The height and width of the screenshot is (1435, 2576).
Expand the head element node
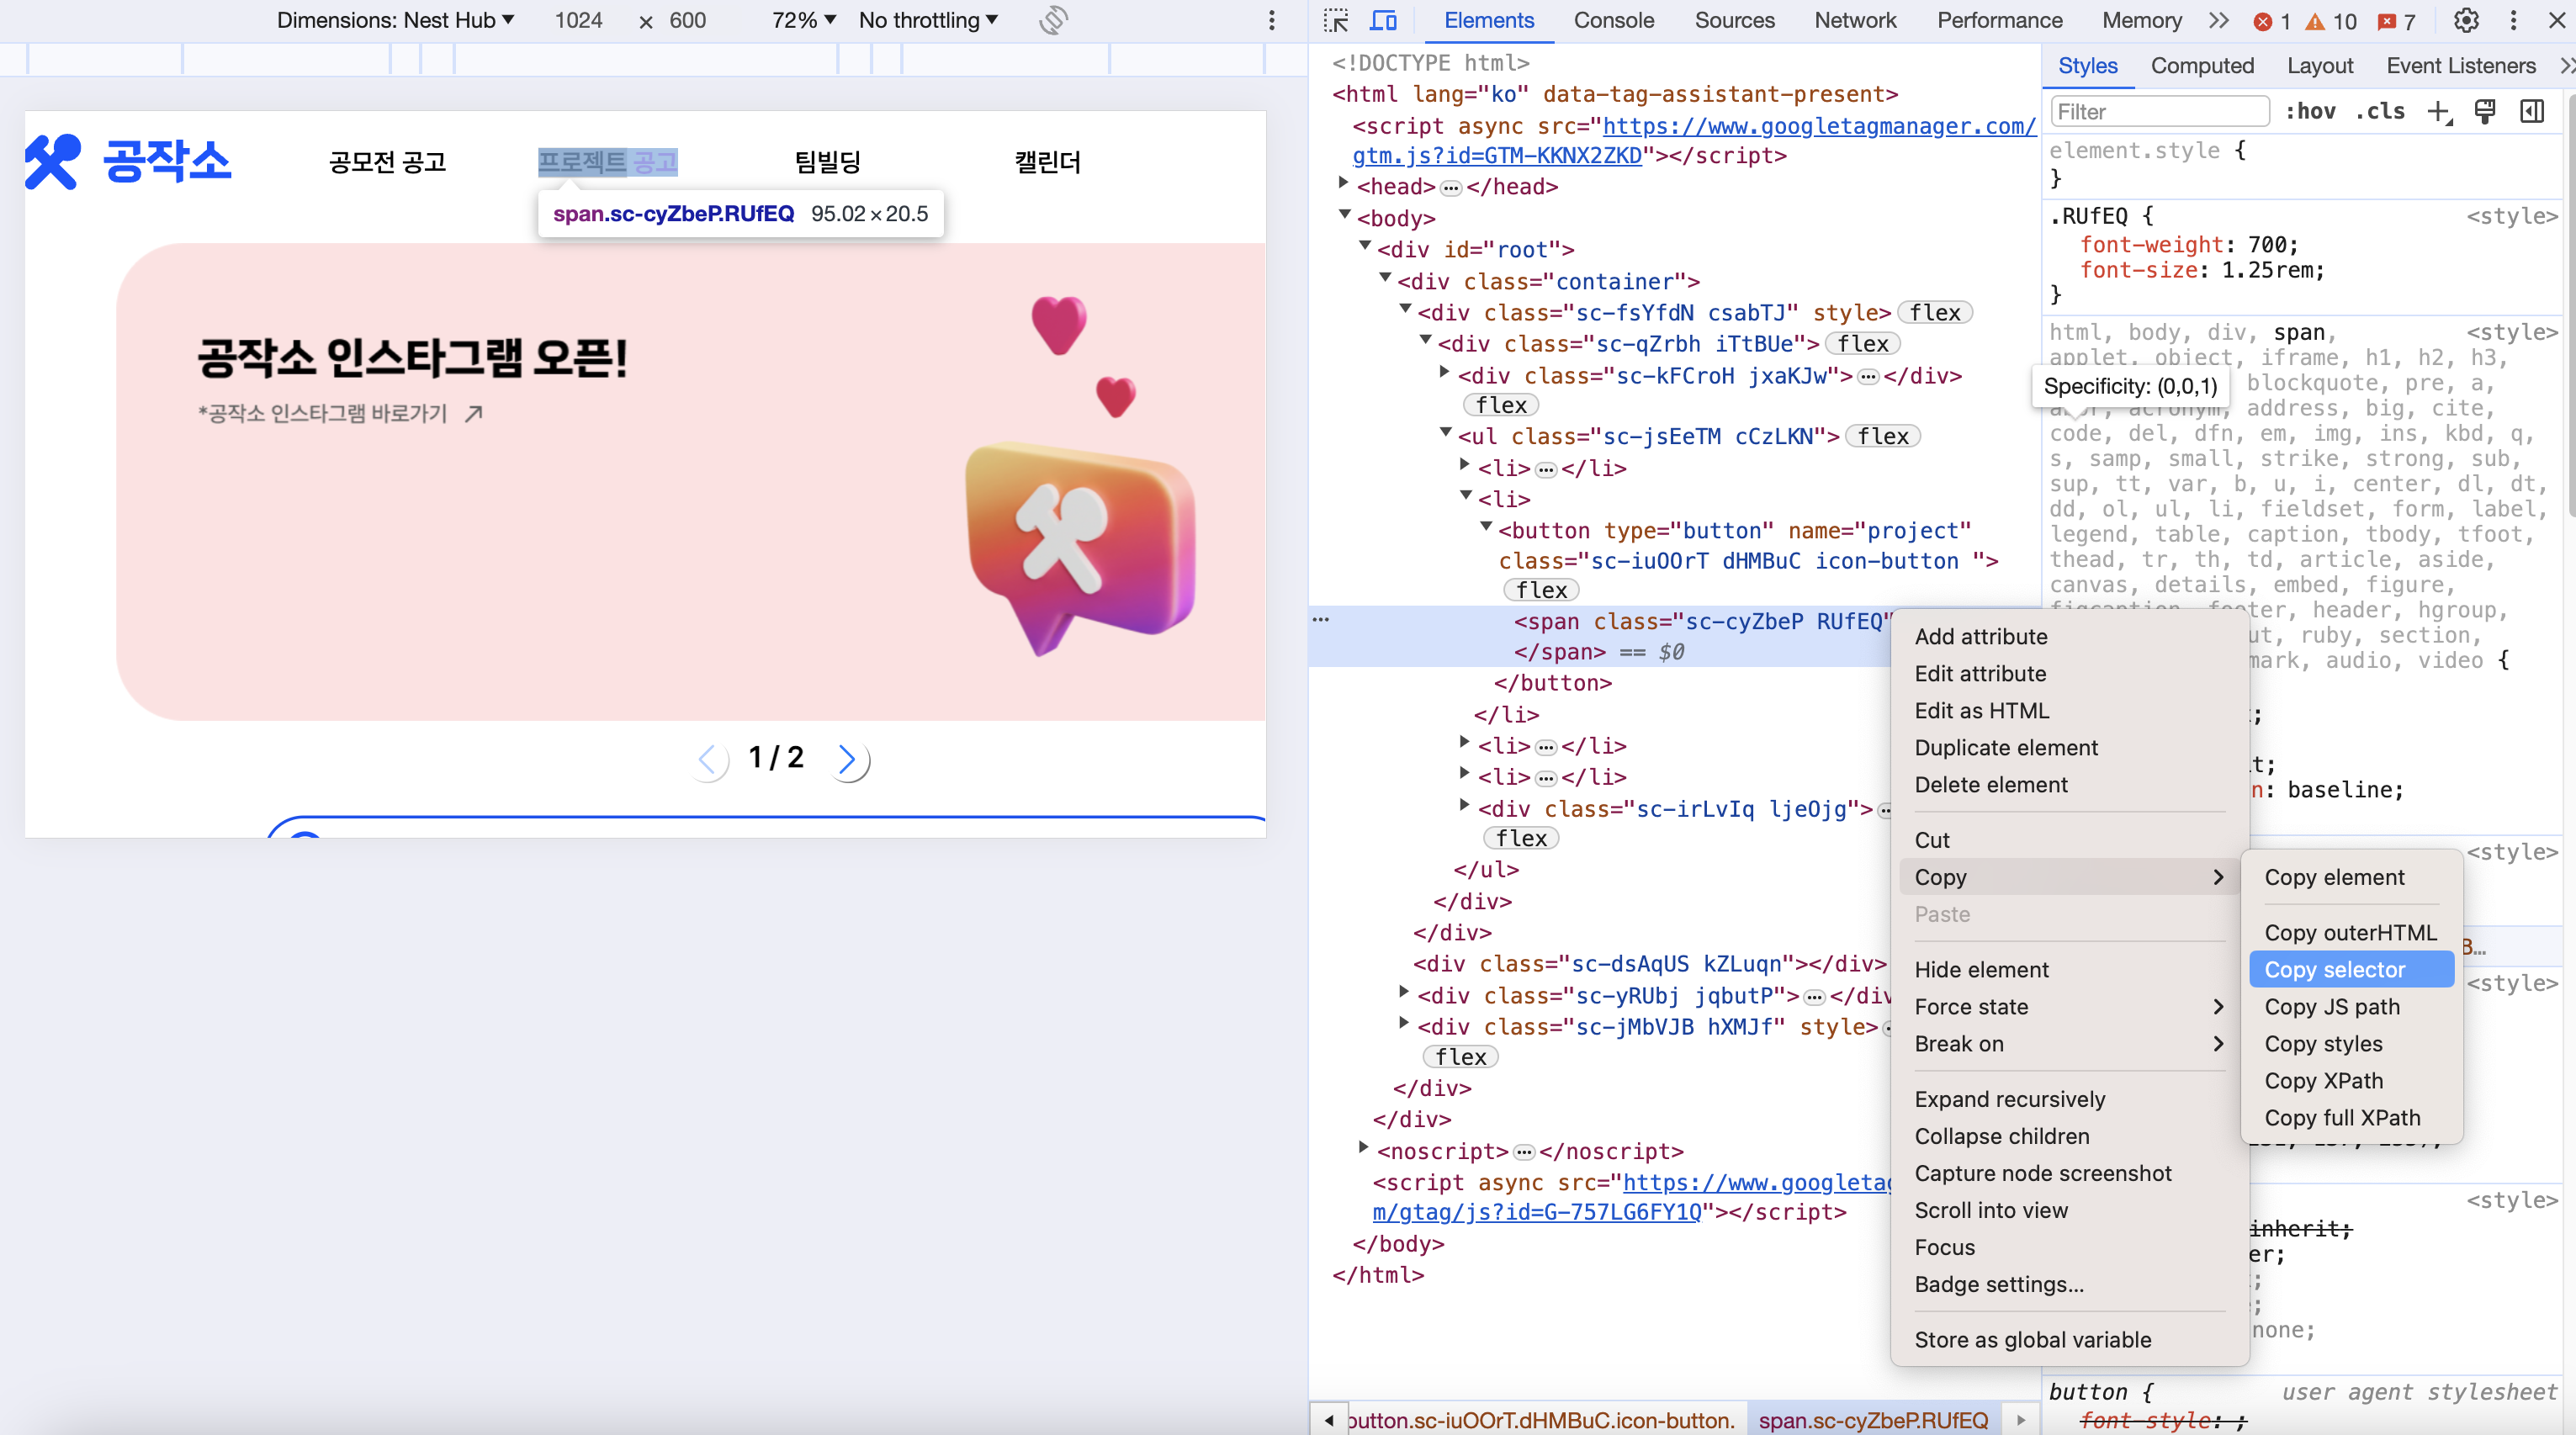1344,183
